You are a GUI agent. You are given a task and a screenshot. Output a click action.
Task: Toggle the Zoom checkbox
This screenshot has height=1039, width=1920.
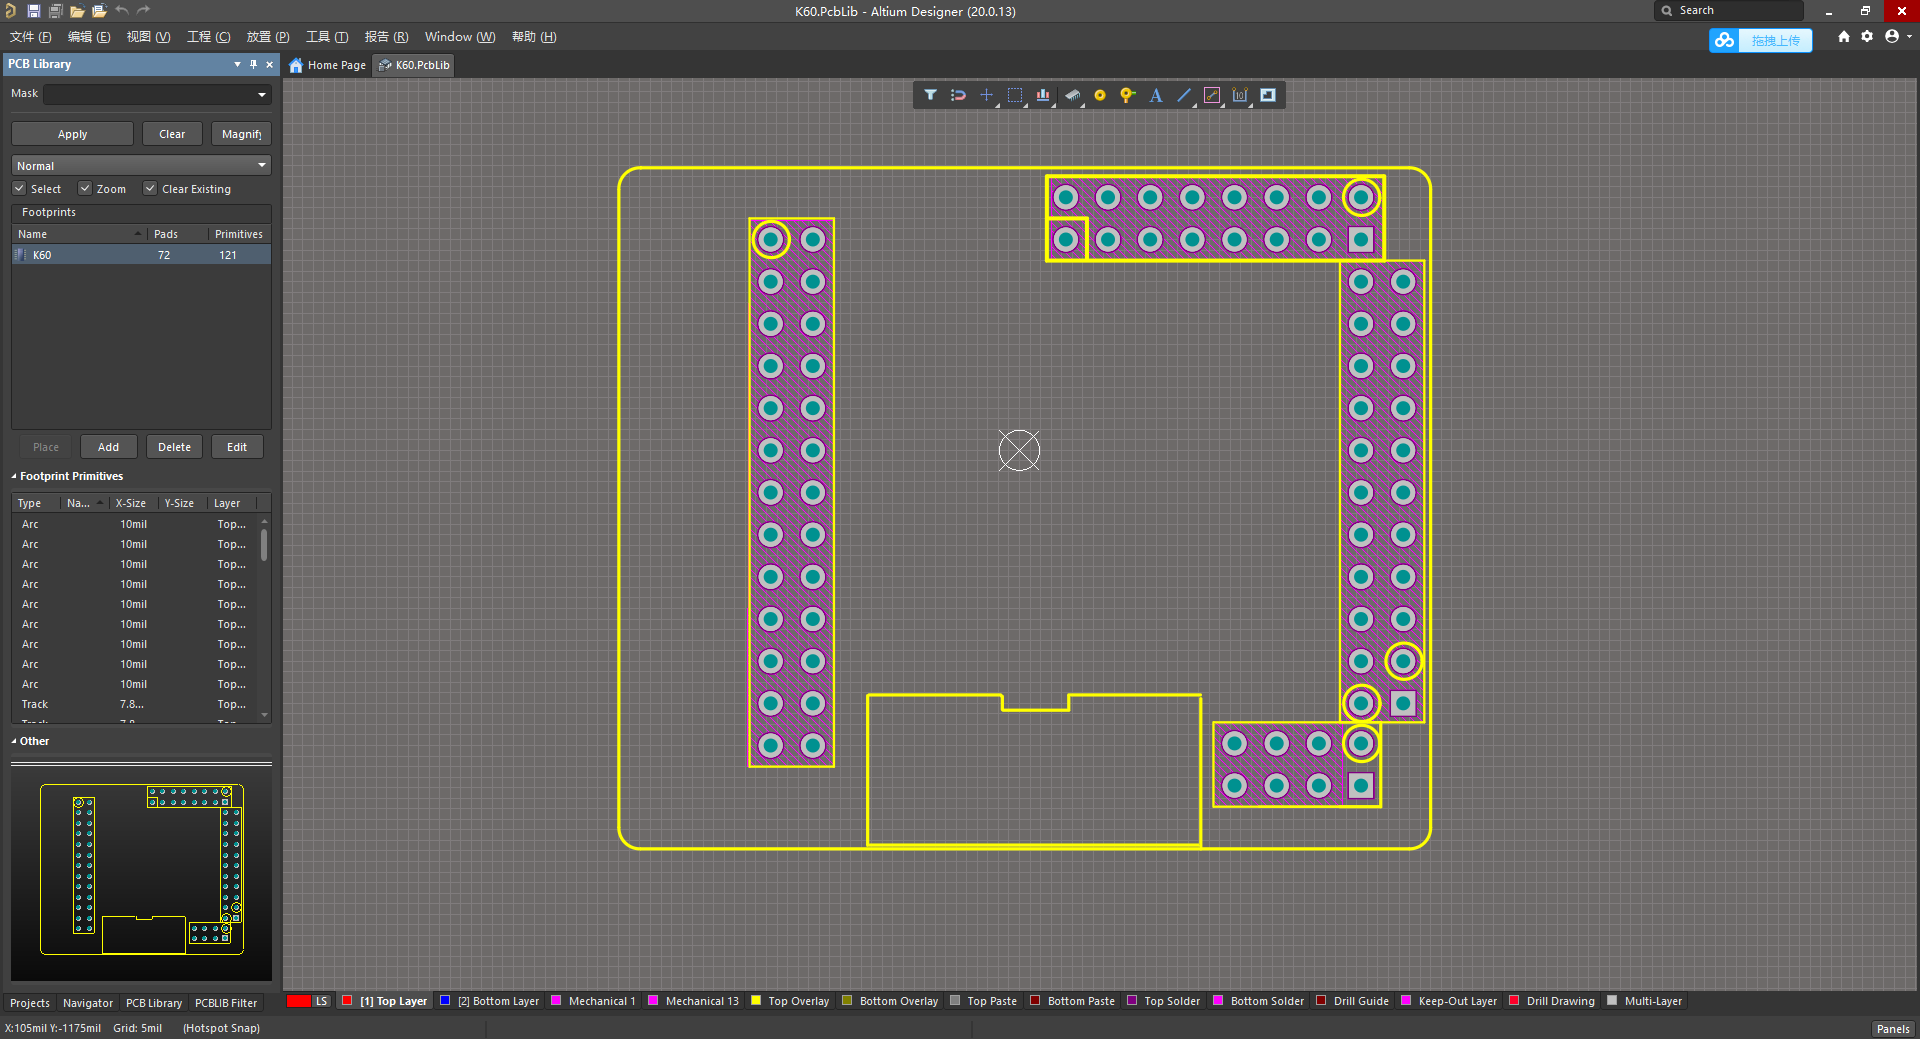85,188
